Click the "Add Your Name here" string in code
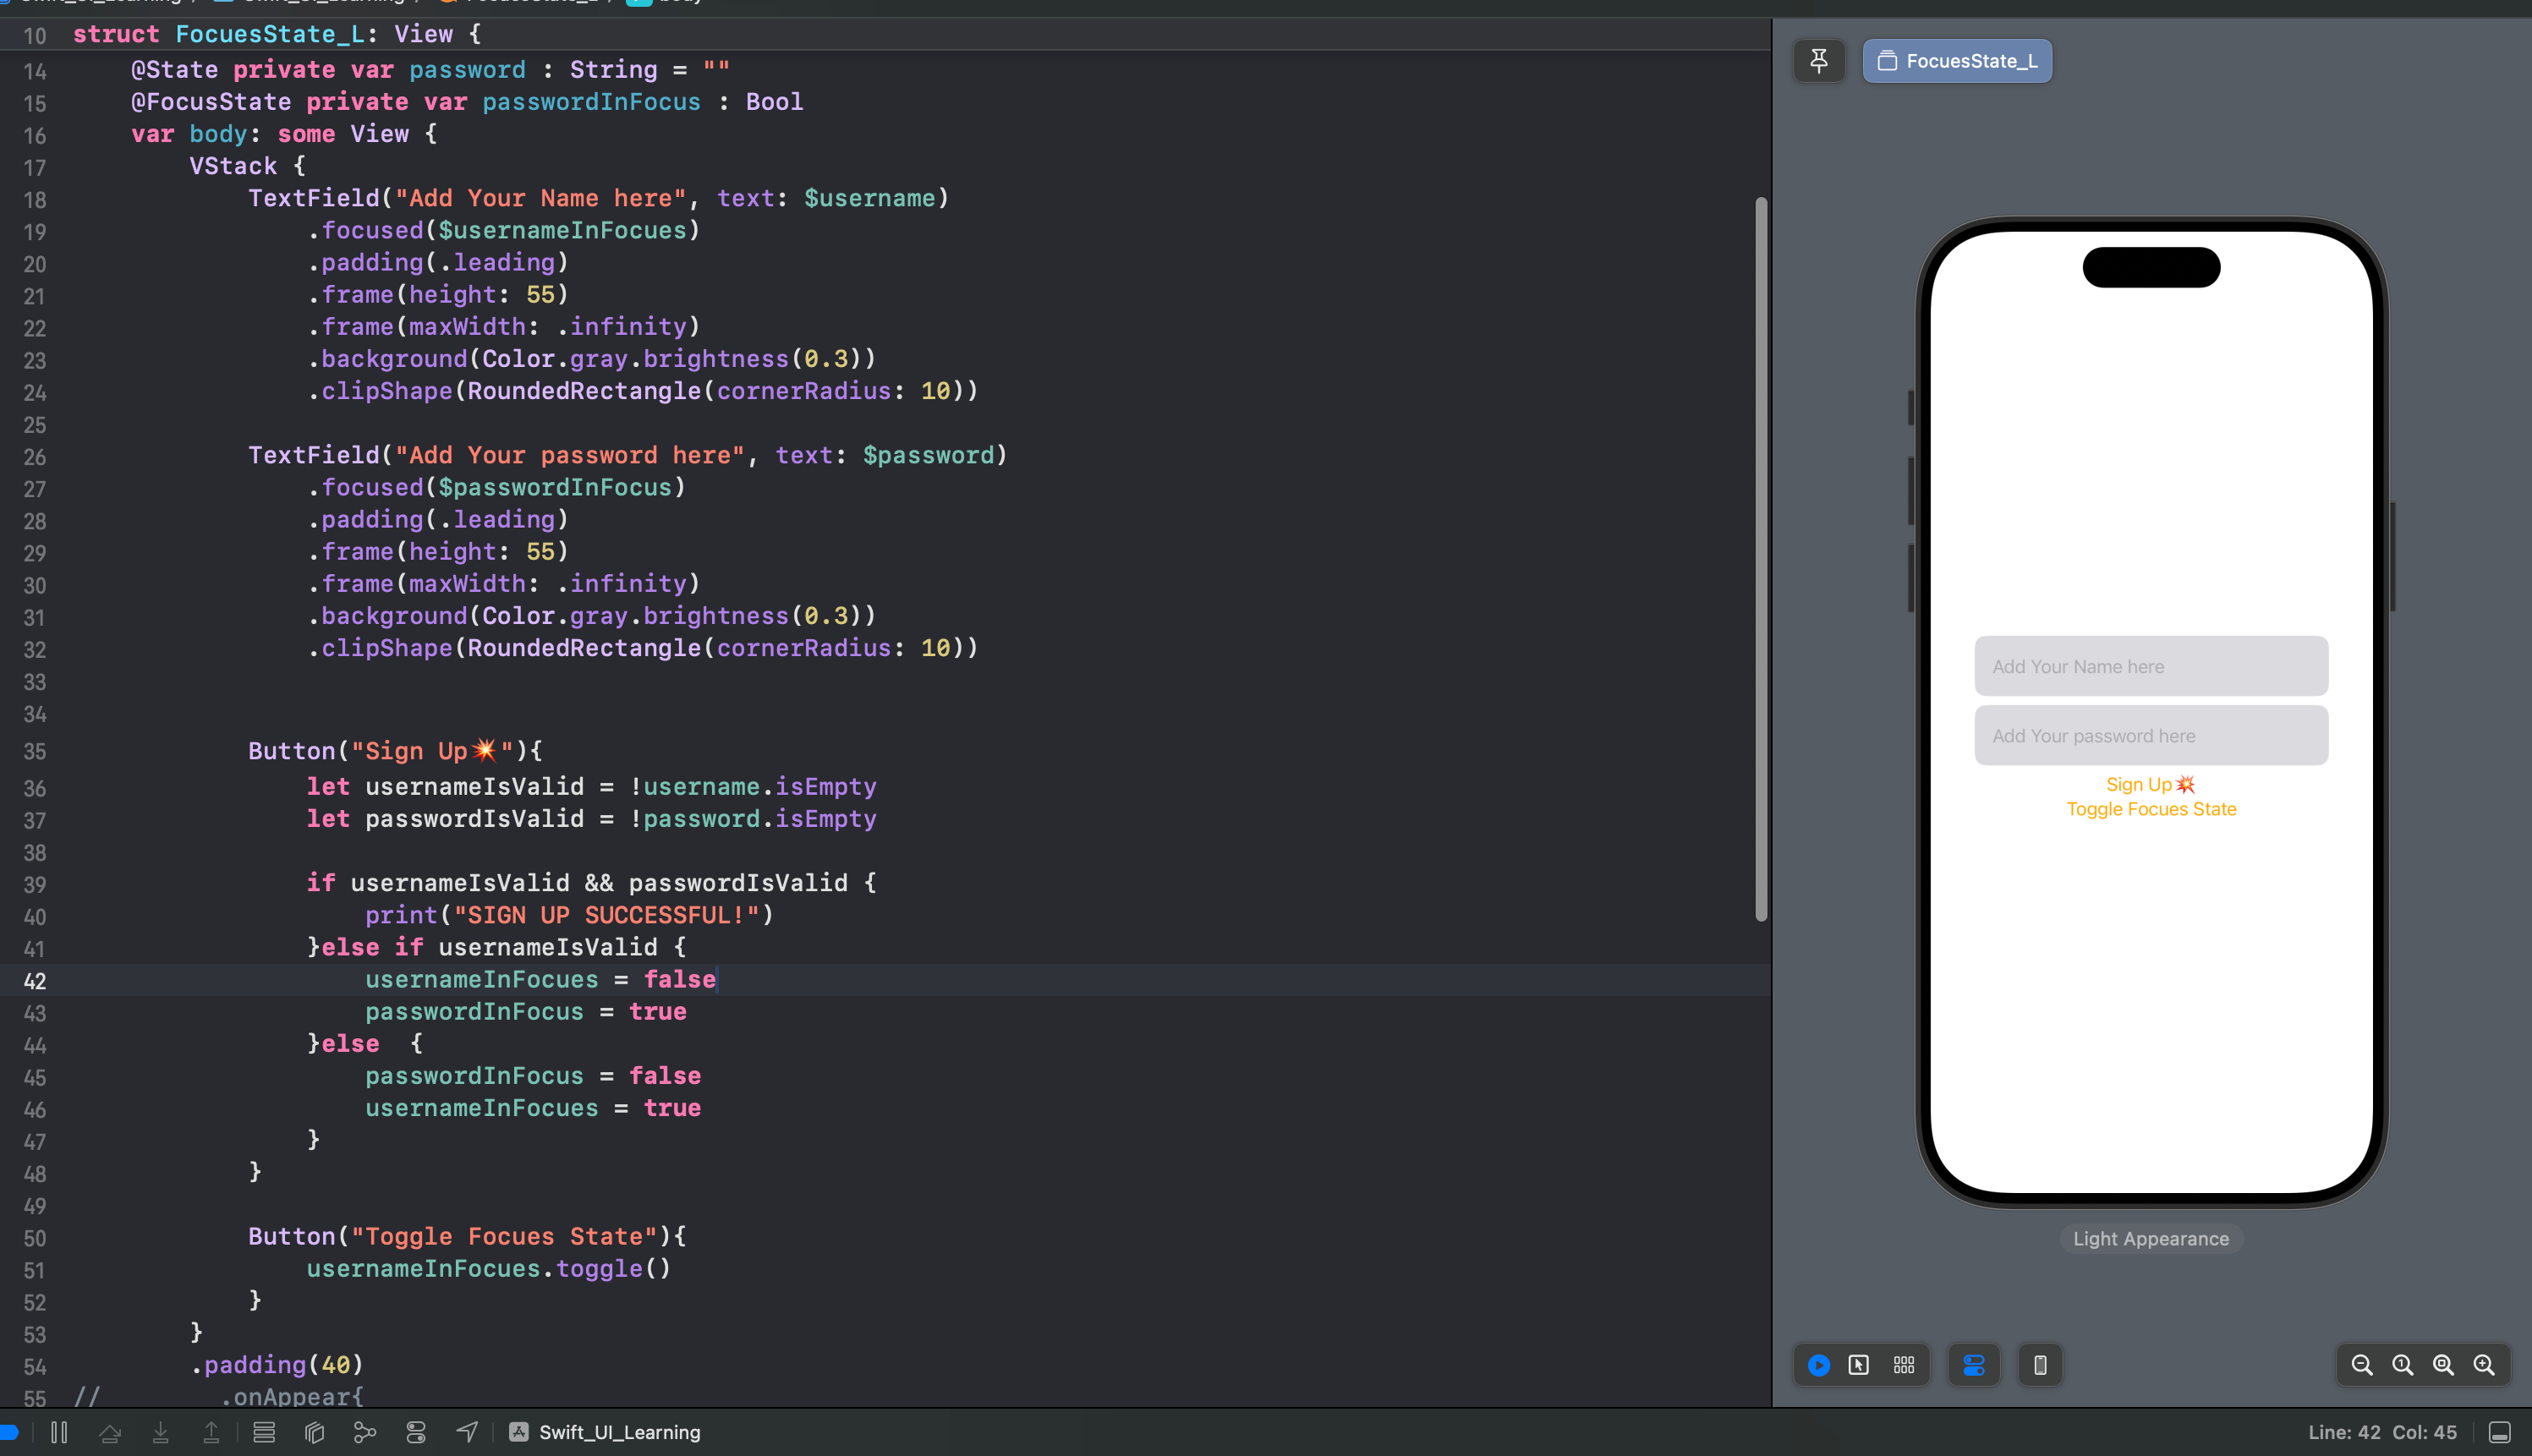Viewport: 2532px width, 1456px height. click(541, 198)
